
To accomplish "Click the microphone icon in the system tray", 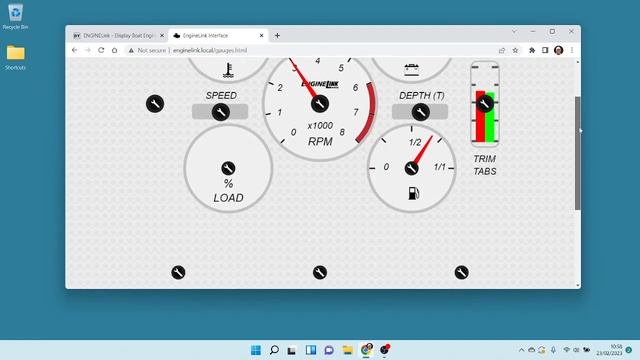I will point(553,350).
